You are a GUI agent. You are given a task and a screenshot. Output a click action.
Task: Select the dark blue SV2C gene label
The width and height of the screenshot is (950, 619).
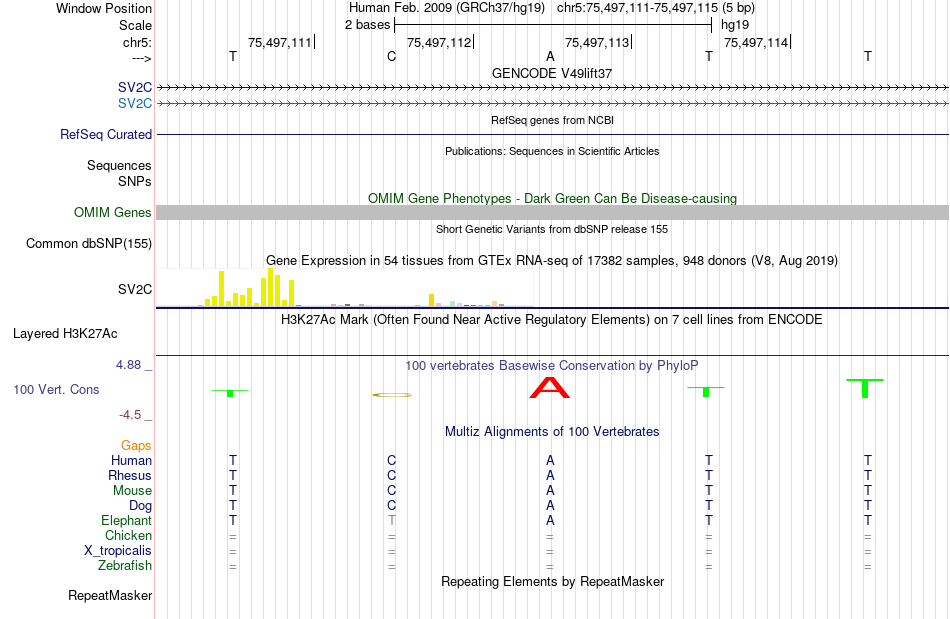click(135, 87)
